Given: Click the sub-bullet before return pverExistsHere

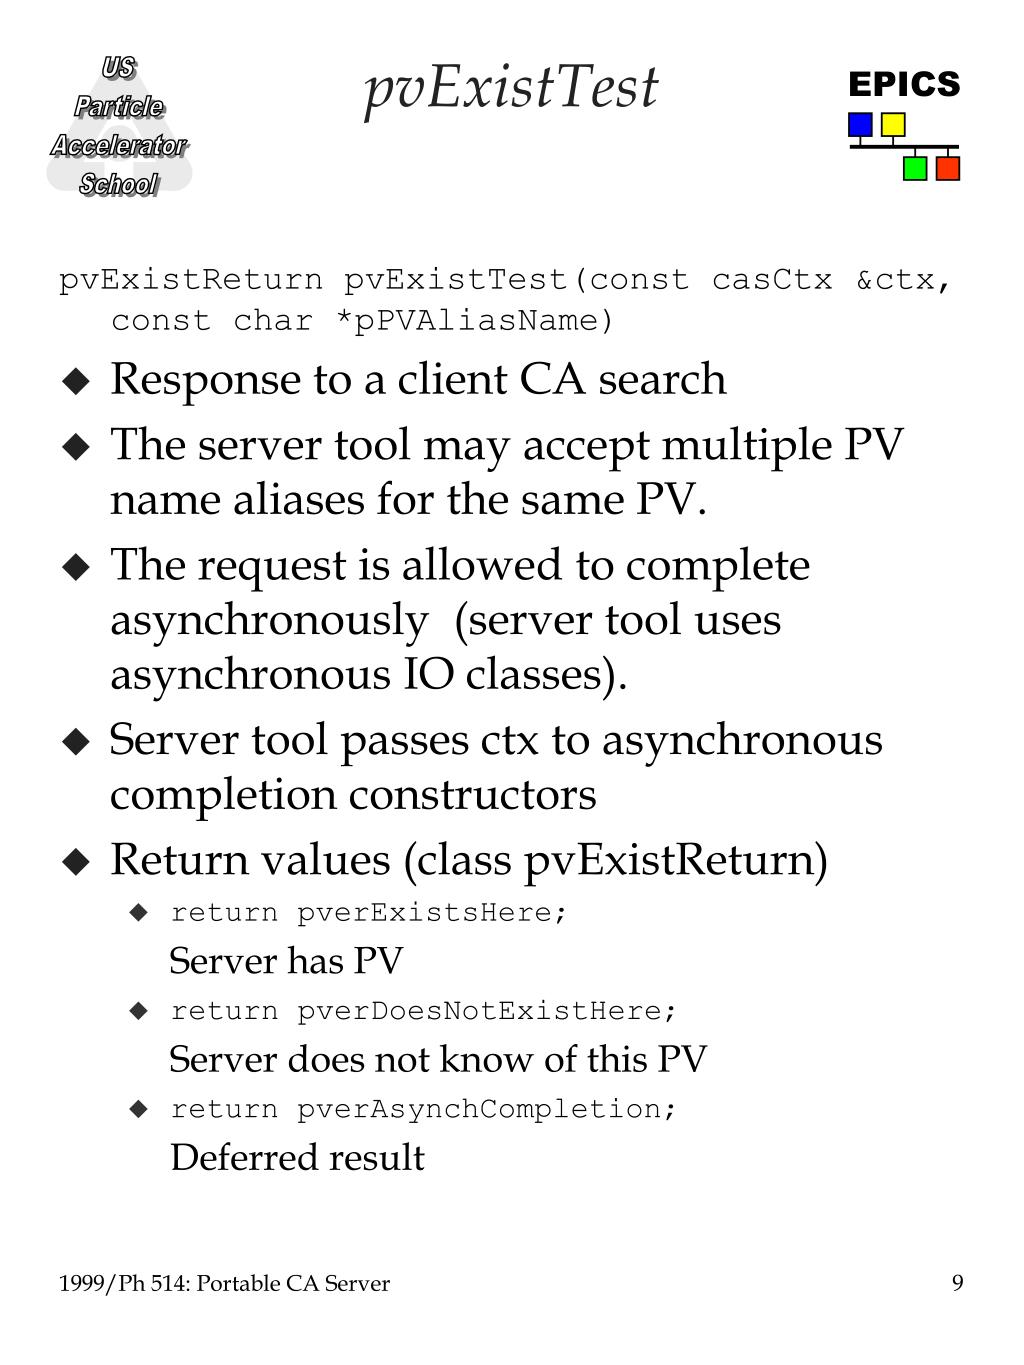Looking at the screenshot, I should pyautogui.click(x=139, y=912).
